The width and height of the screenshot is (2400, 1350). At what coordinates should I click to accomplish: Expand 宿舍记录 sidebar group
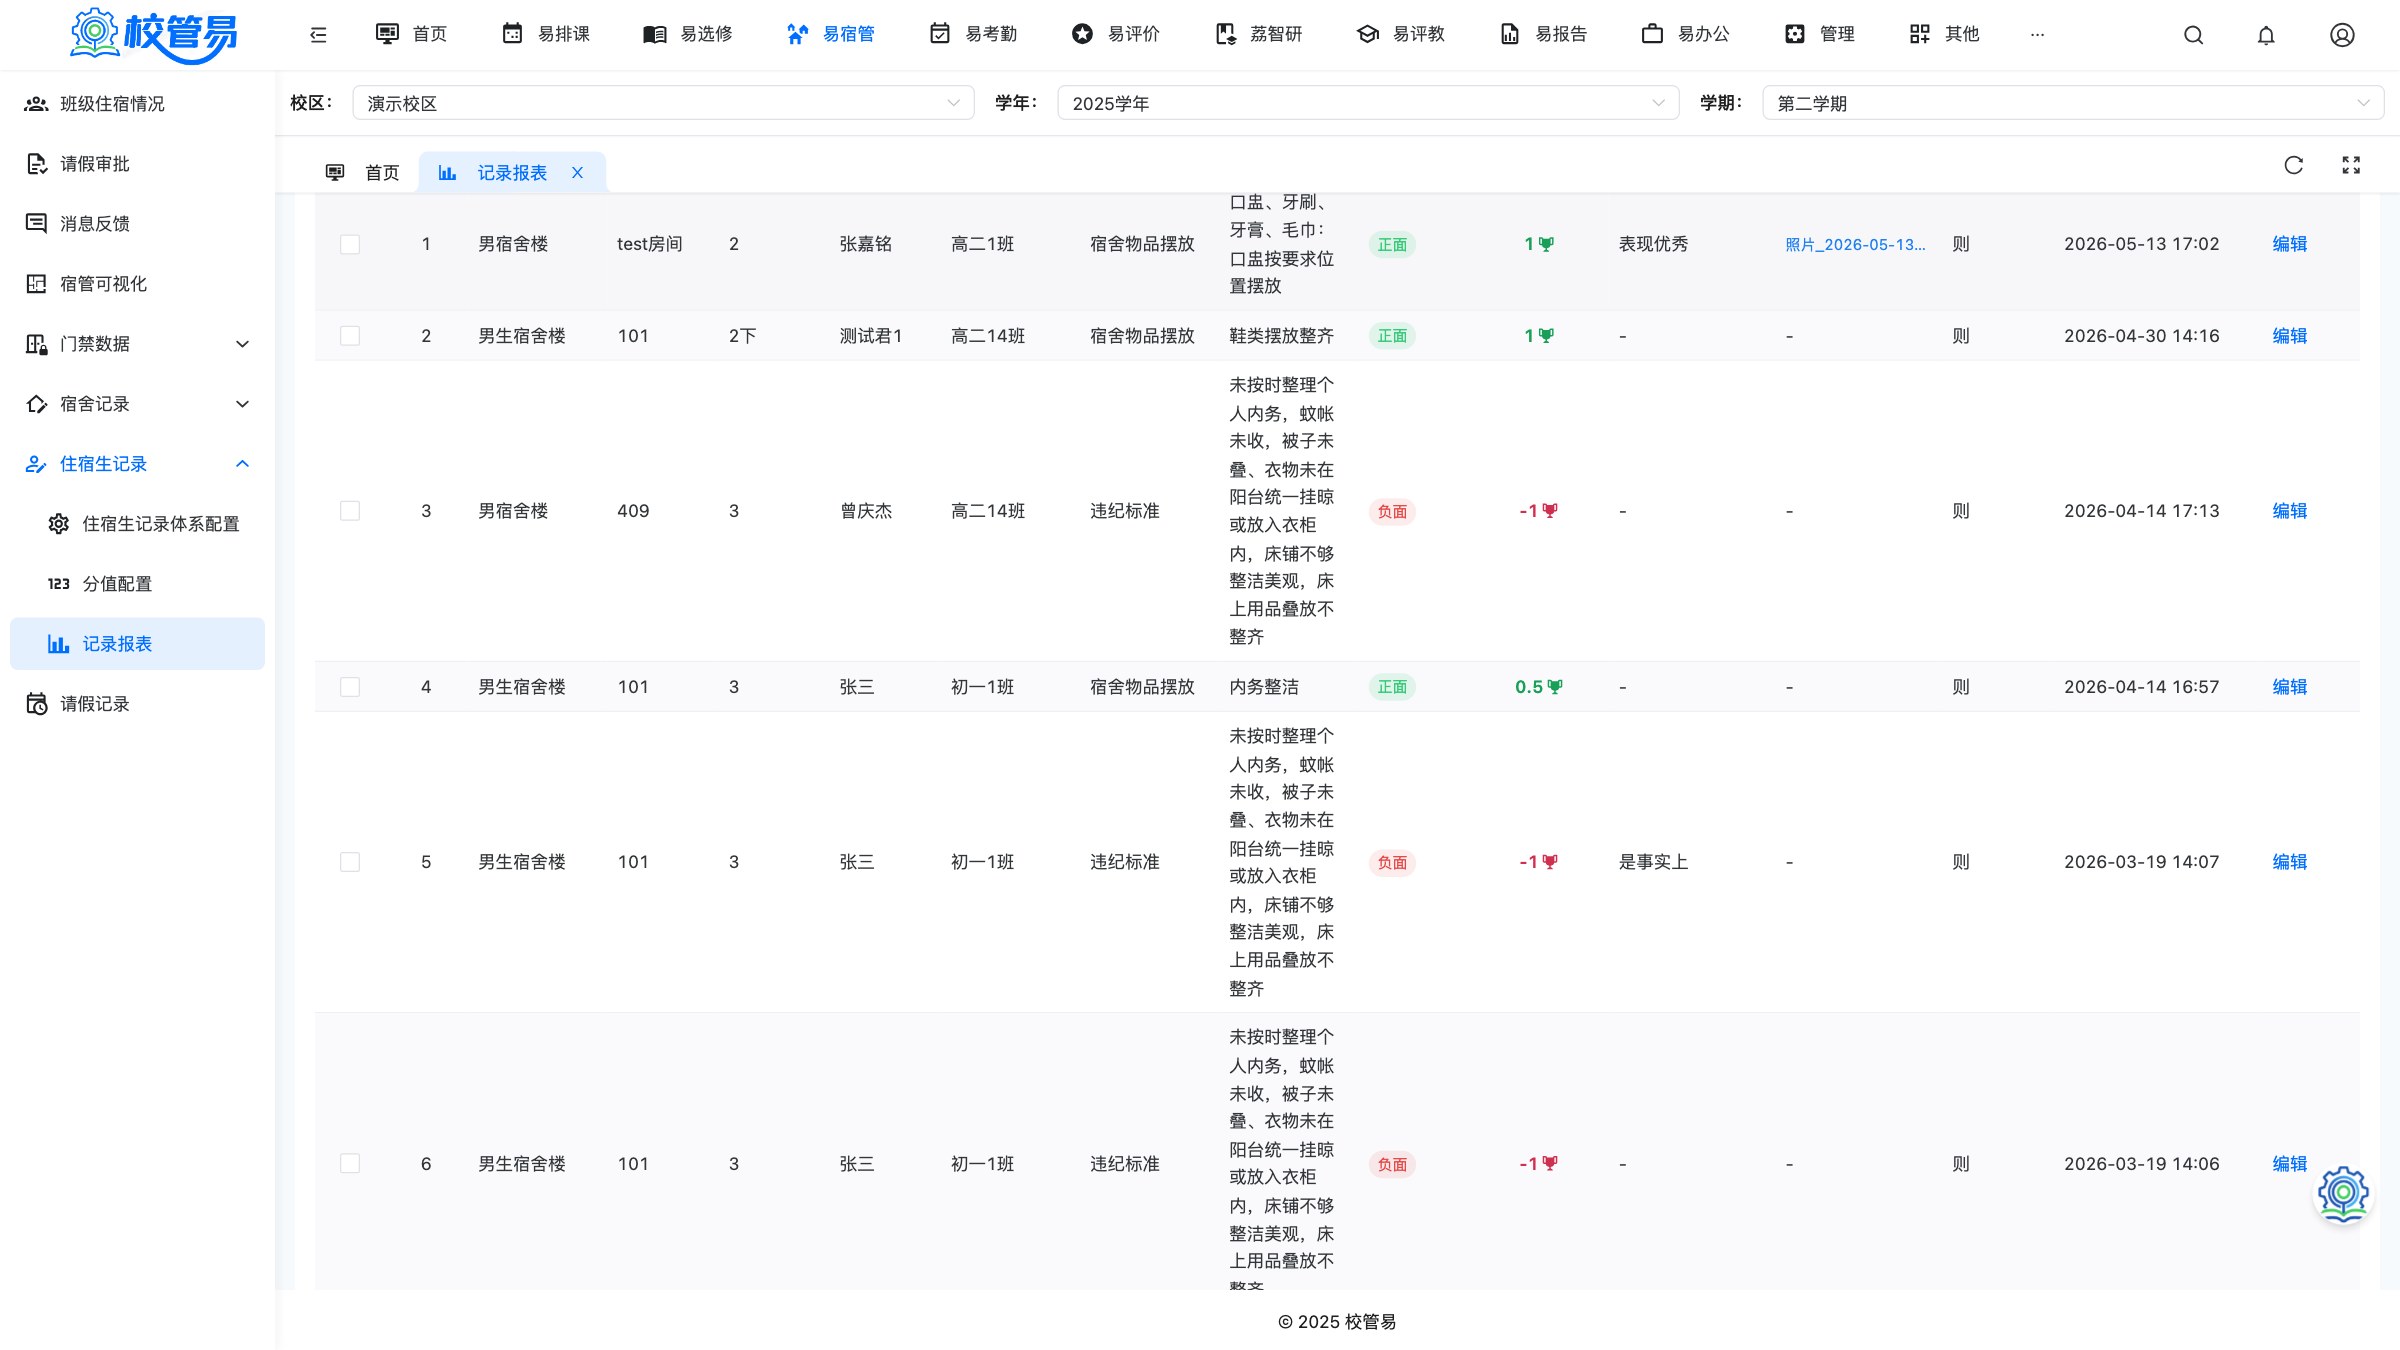(x=137, y=404)
